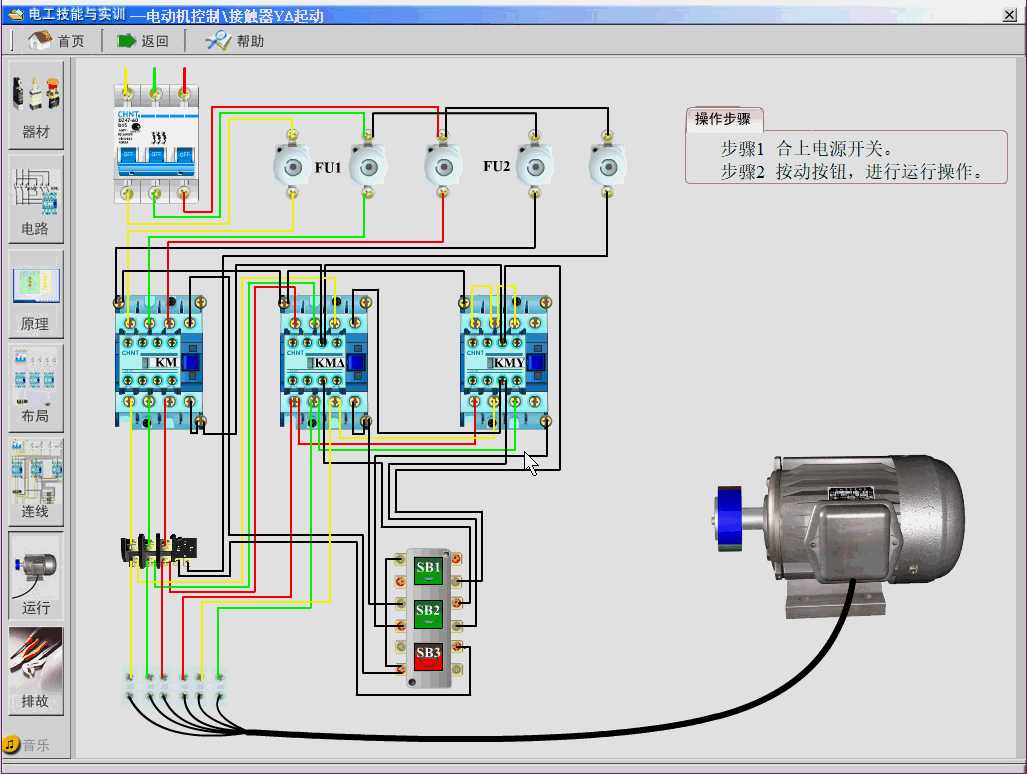Image resolution: width=1027 pixels, height=774 pixels.
Task: Open the 原理 principle diagram icon
Action: [36, 295]
